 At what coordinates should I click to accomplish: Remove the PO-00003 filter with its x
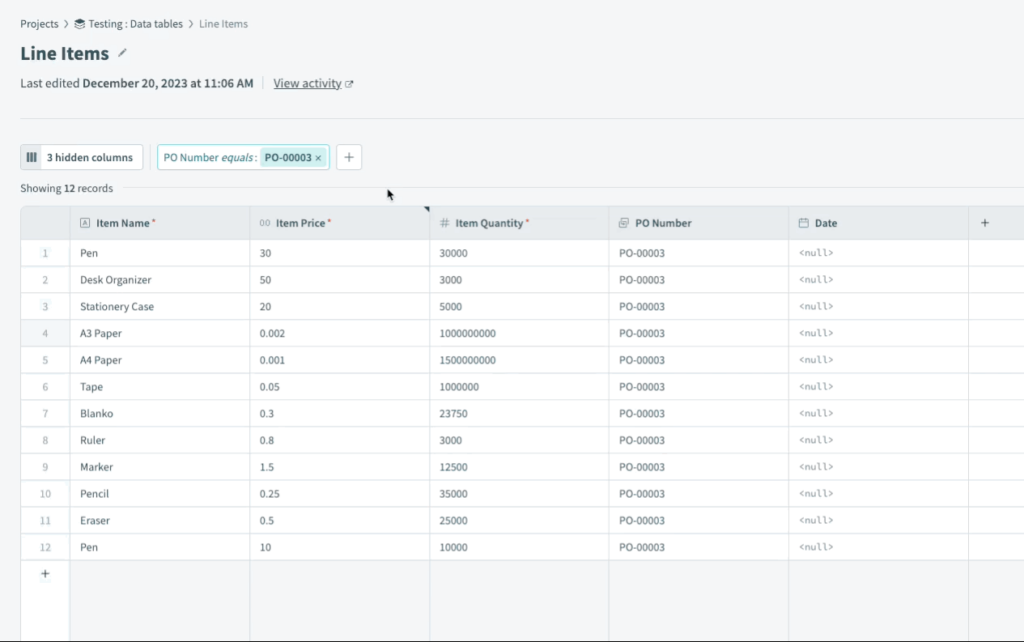coord(318,157)
